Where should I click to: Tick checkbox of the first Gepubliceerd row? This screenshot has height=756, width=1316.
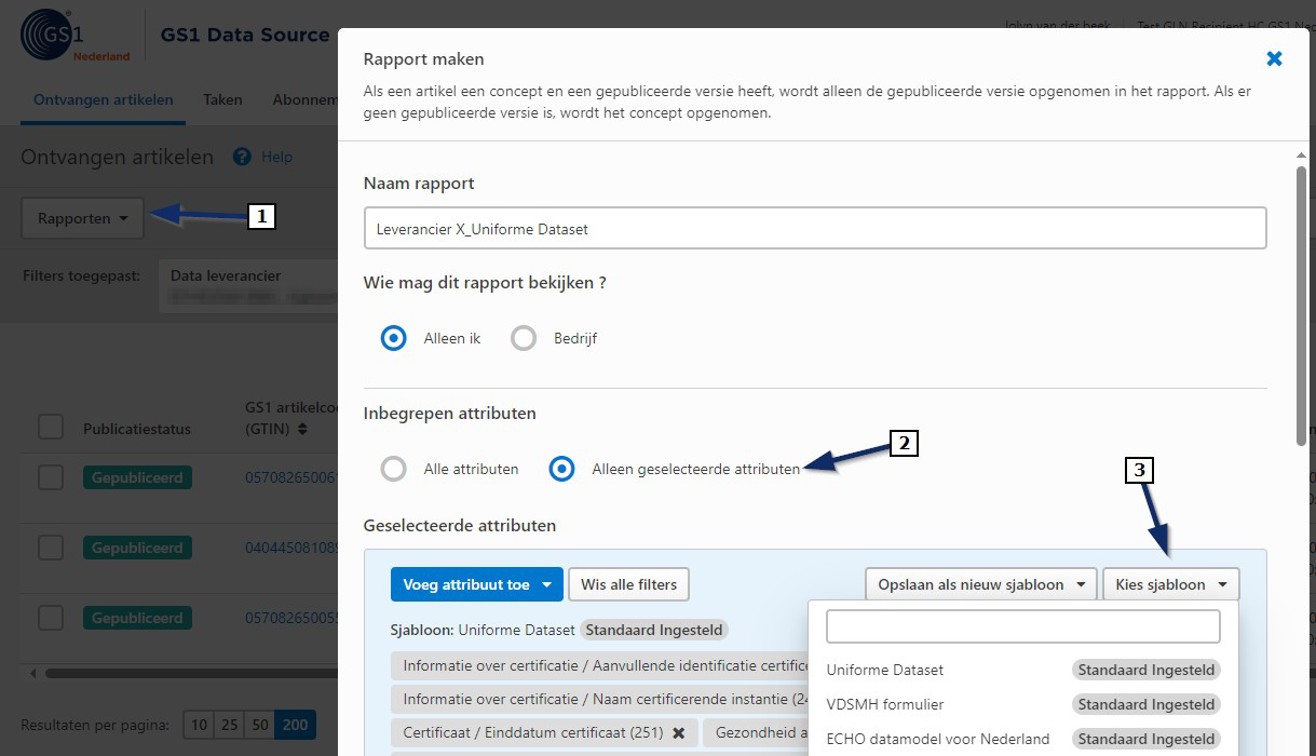[51, 478]
